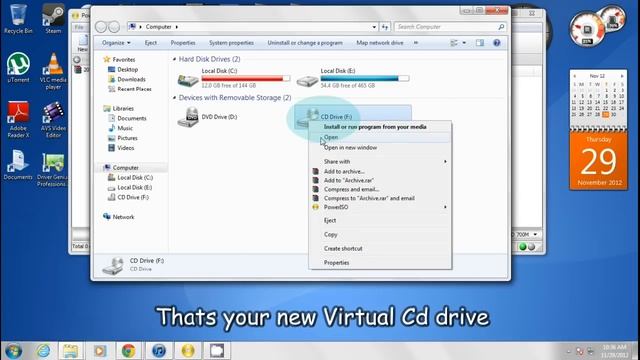Open dropdown in background PowerISO window

pyautogui.click(x=535, y=235)
